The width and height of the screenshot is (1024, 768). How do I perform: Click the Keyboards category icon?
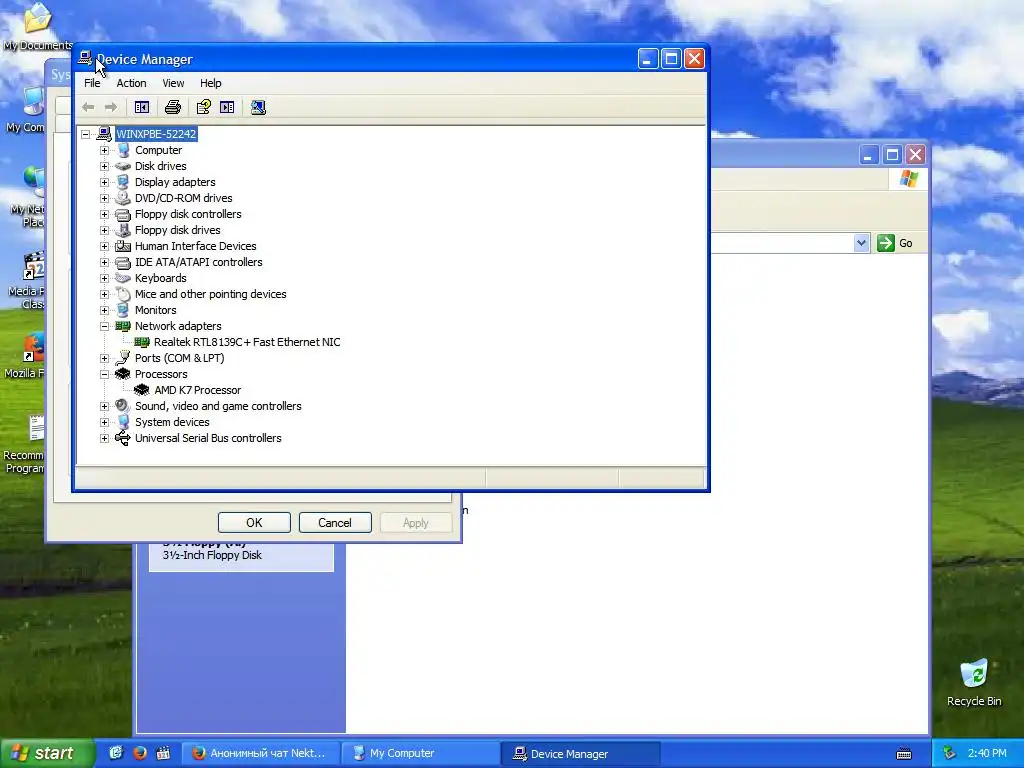click(x=123, y=278)
